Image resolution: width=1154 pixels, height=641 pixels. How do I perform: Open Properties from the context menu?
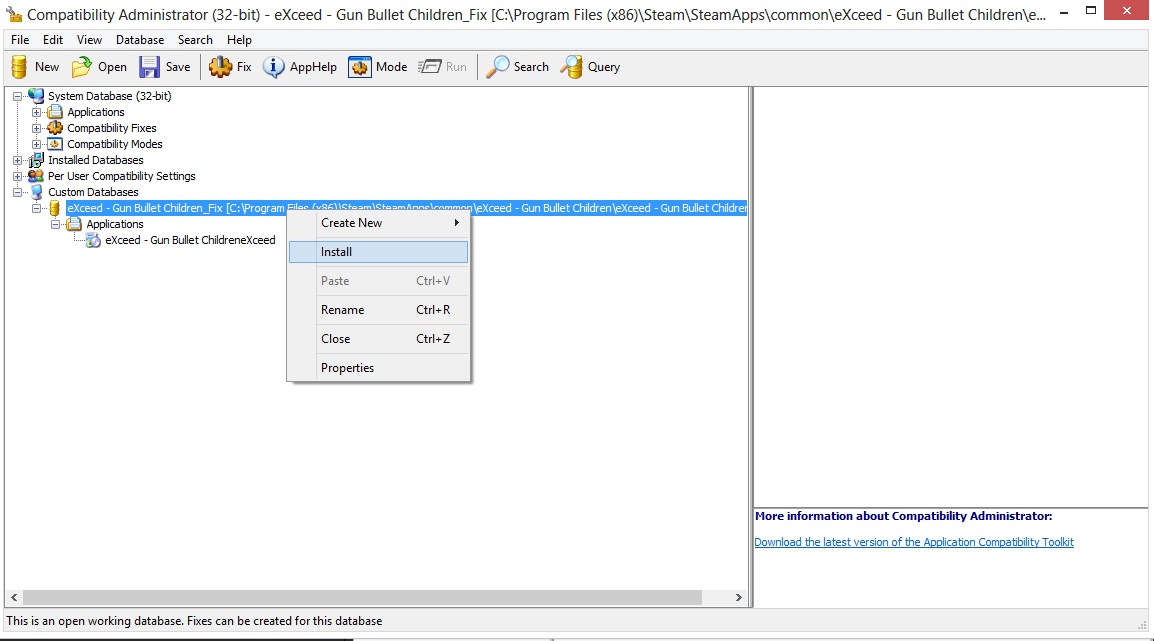point(378,368)
